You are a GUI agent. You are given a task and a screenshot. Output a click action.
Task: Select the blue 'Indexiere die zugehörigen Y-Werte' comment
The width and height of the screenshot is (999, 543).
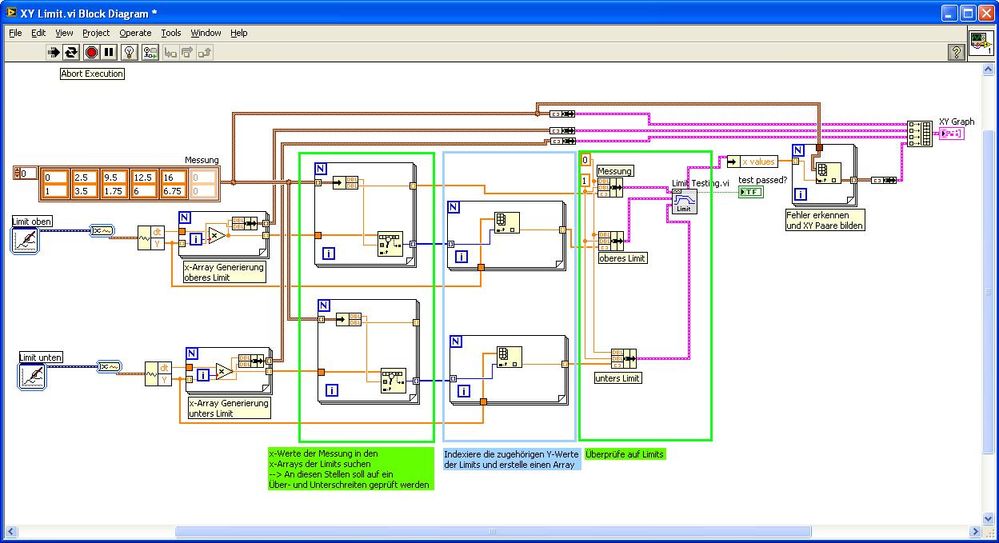point(511,460)
